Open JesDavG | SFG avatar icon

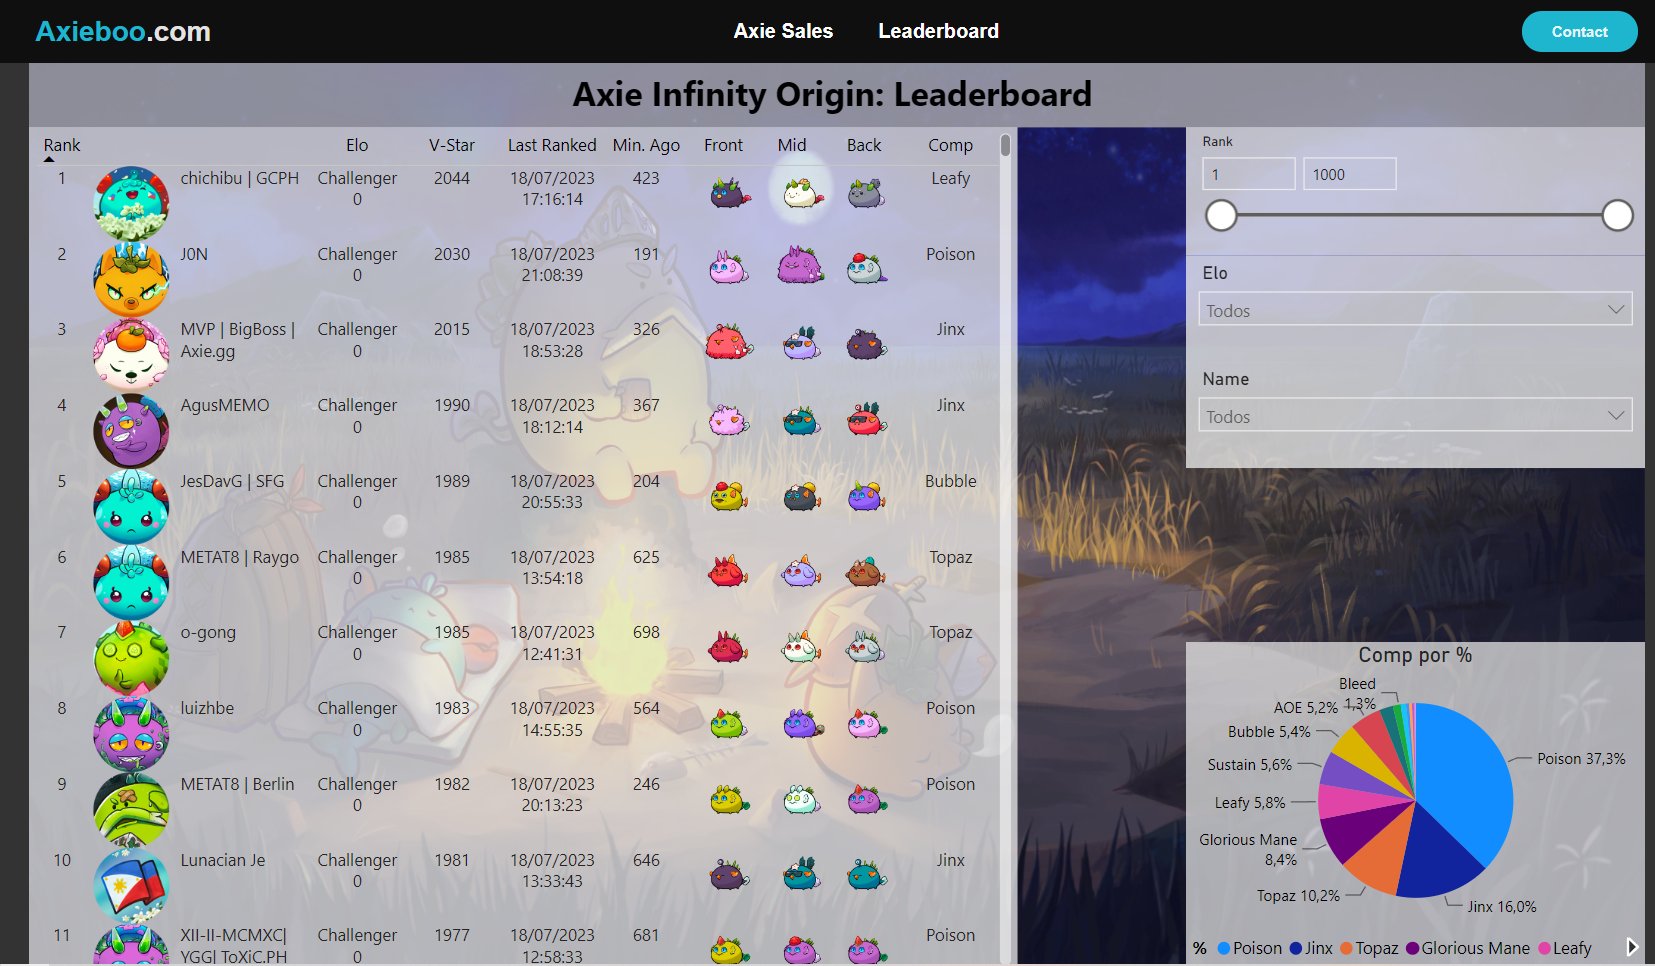[x=131, y=506]
